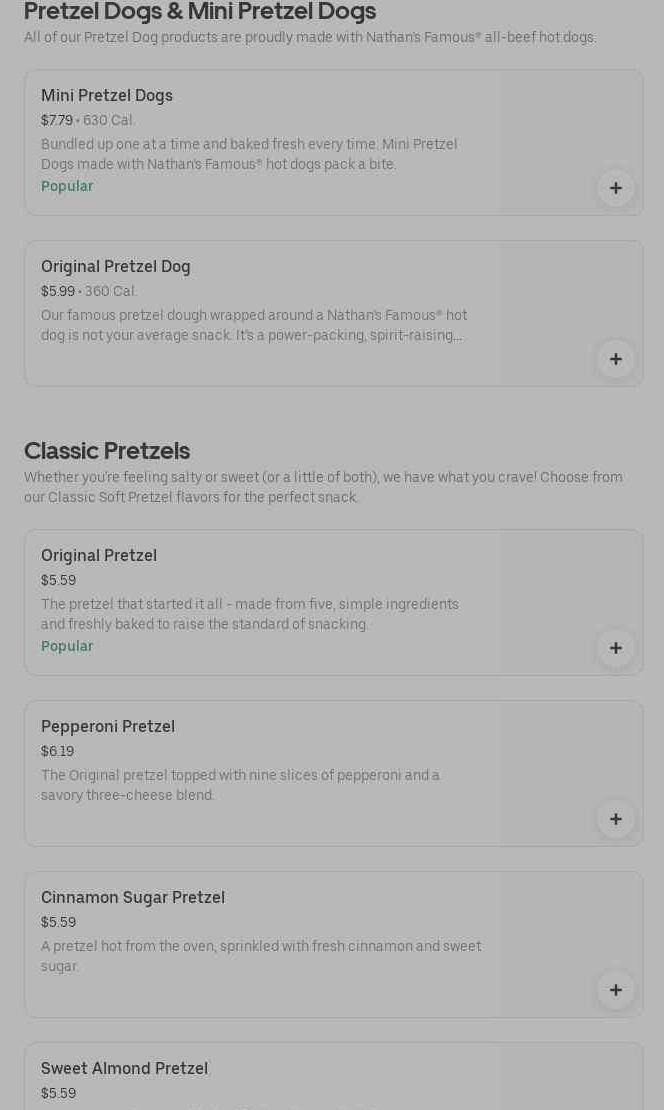Viewport: 664px width, 1110px height.
Task: Click the Pretzel Dogs & Mini Pretzel Dogs heading
Action: coord(200,12)
